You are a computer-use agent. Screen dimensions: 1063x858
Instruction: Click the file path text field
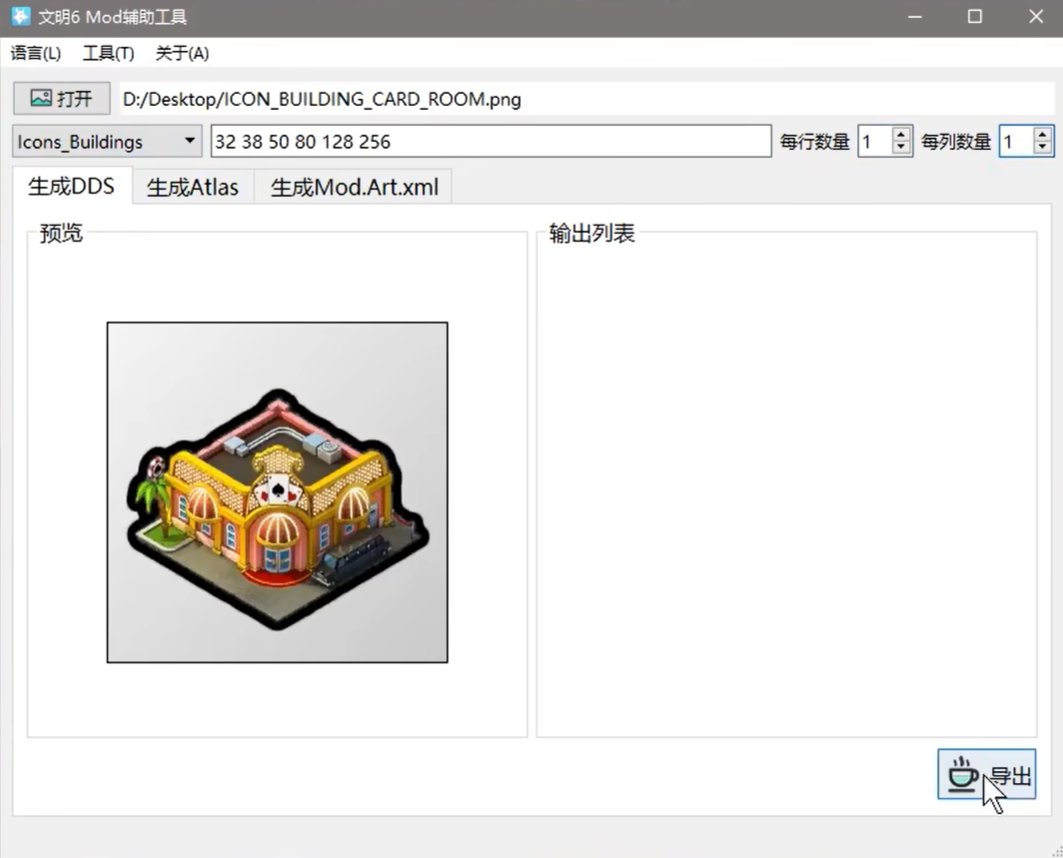(x=585, y=99)
